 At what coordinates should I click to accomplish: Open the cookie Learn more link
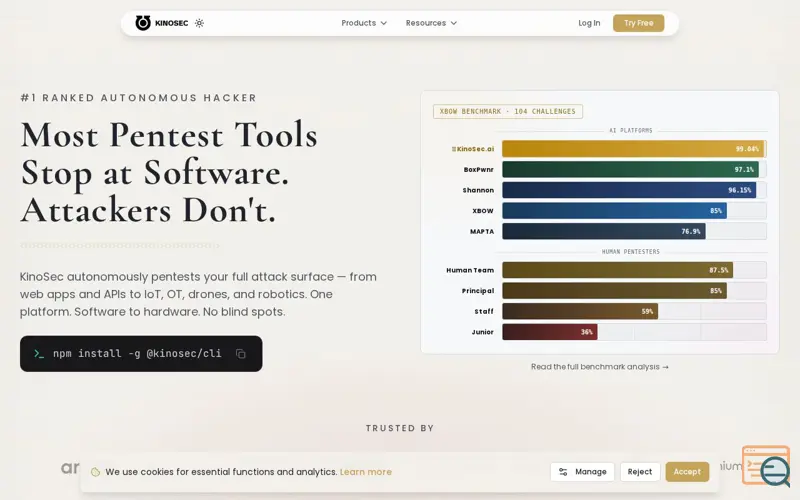click(x=365, y=472)
